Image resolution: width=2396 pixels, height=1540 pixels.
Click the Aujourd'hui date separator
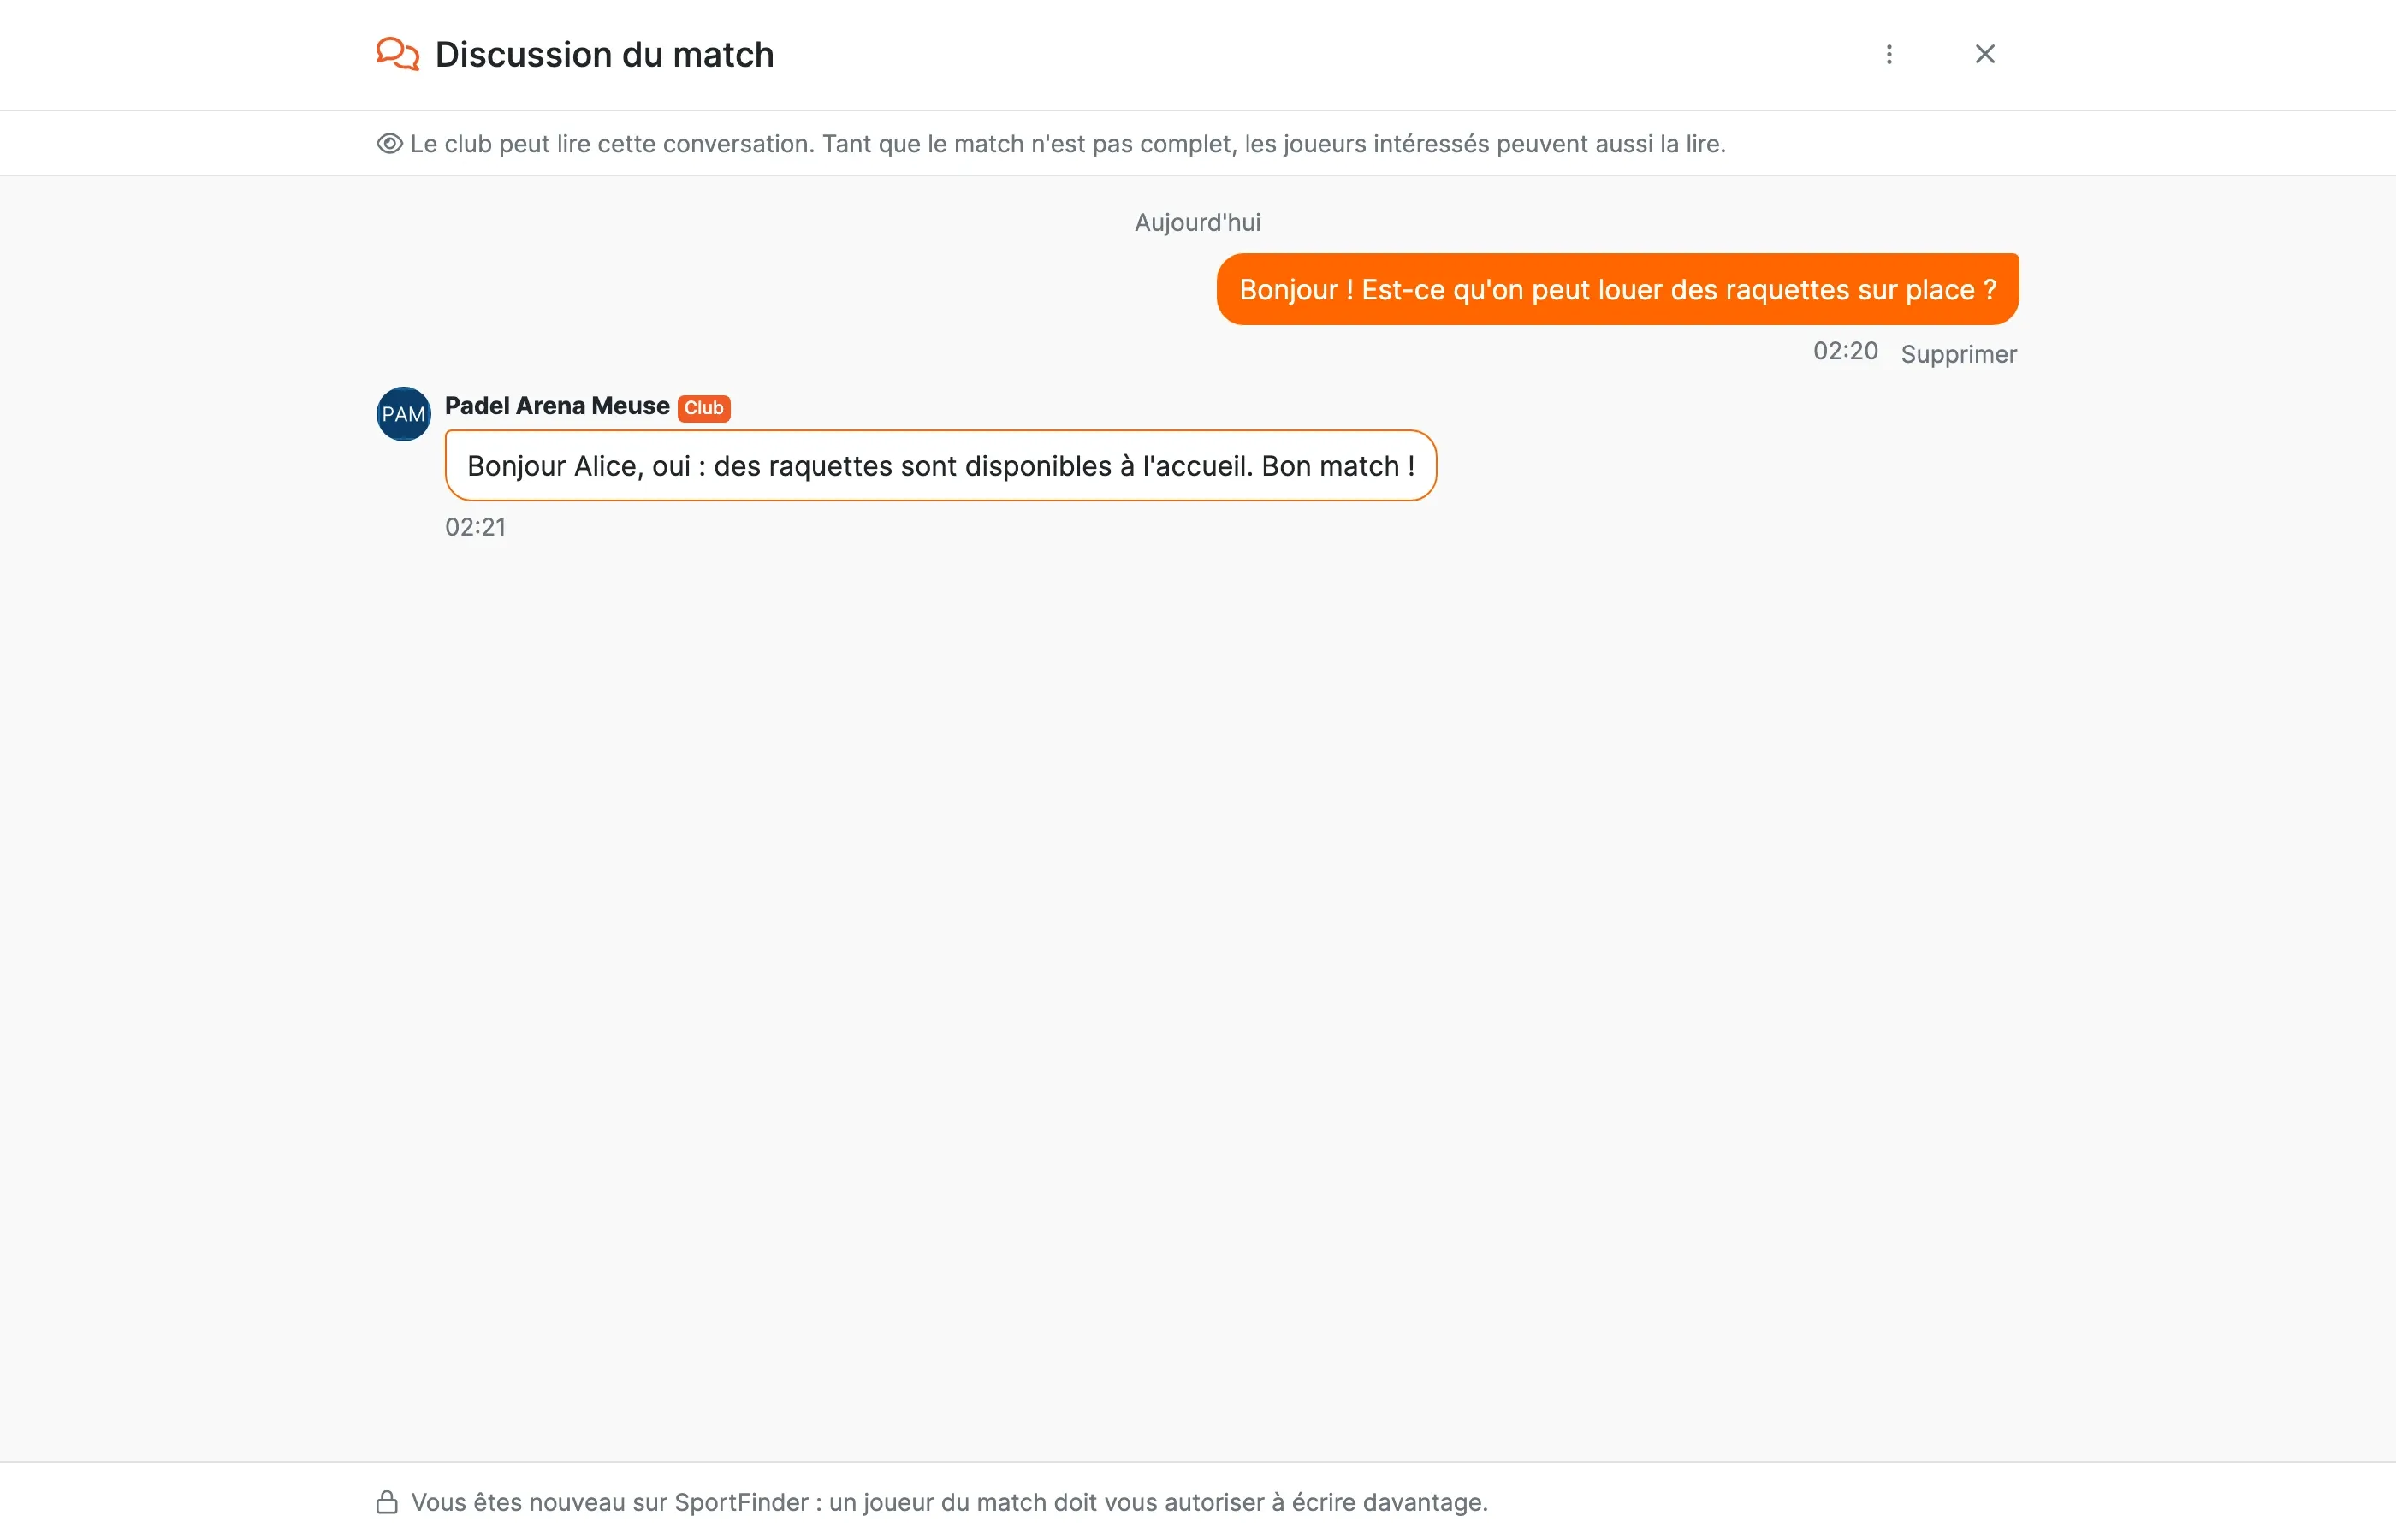[1197, 222]
